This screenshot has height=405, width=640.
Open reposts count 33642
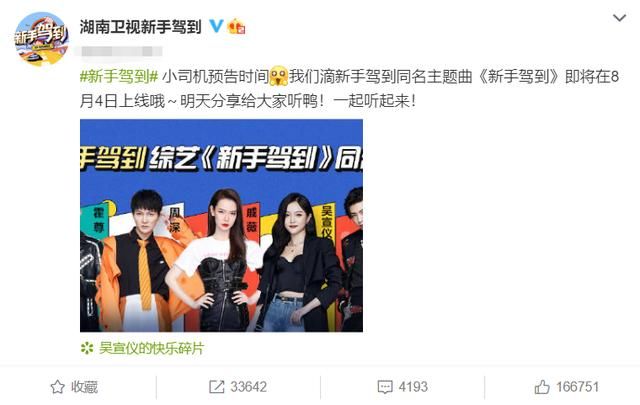pyautogui.click(x=249, y=387)
